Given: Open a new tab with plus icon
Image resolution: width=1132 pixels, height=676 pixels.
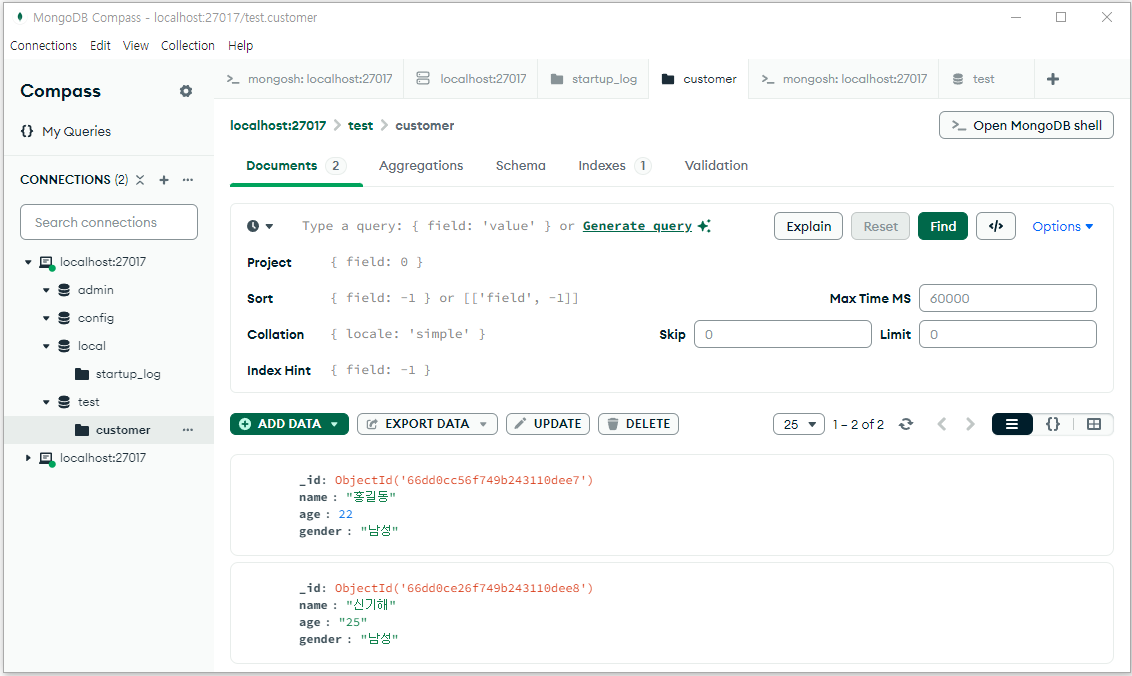Looking at the screenshot, I should pyautogui.click(x=1052, y=79).
